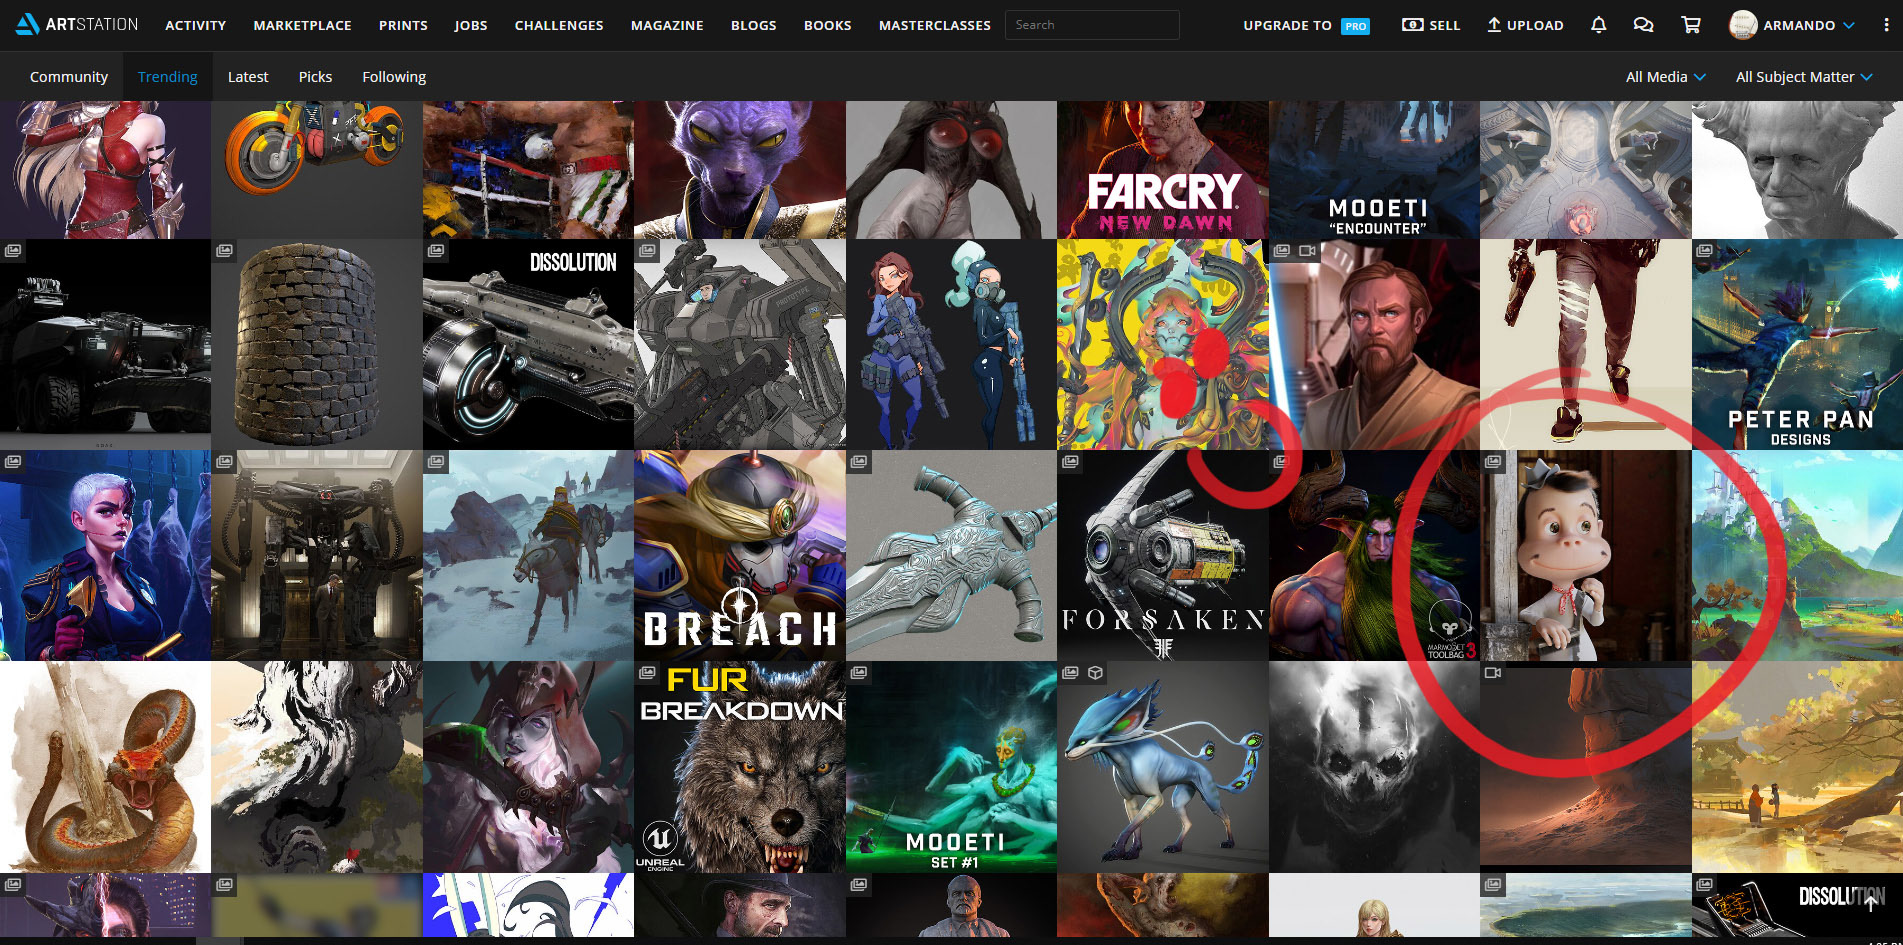The width and height of the screenshot is (1903, 945).
Task: Go to Marketplace
Action: coord(302,25)
